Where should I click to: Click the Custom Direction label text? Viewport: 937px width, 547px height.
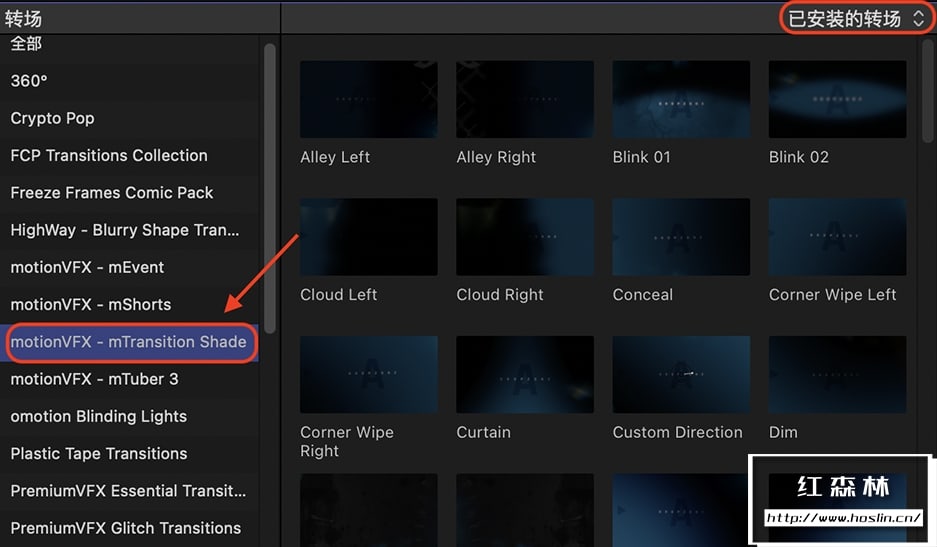tap(677, 432)
